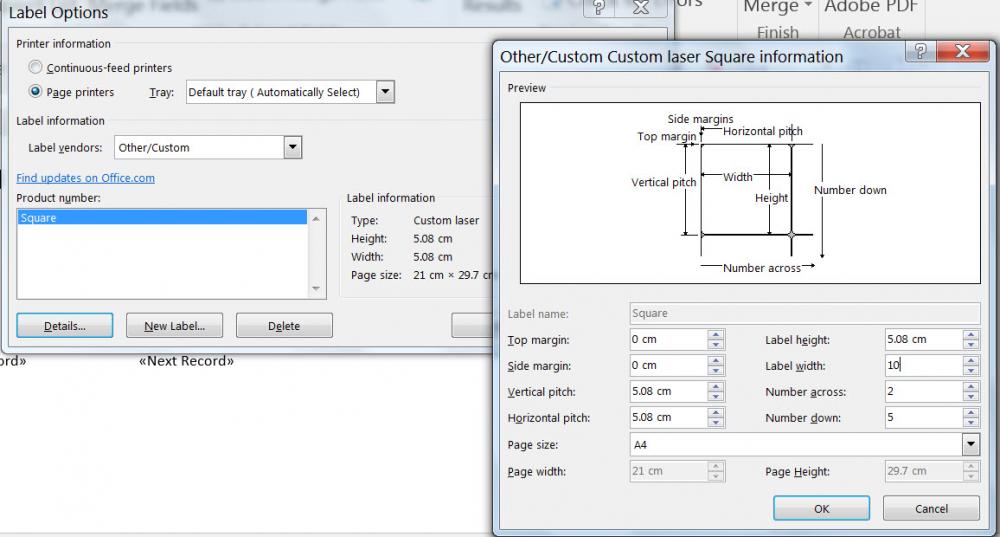
Task: Select Continuous-feed printers radio option
Action: tap(36, 67)
